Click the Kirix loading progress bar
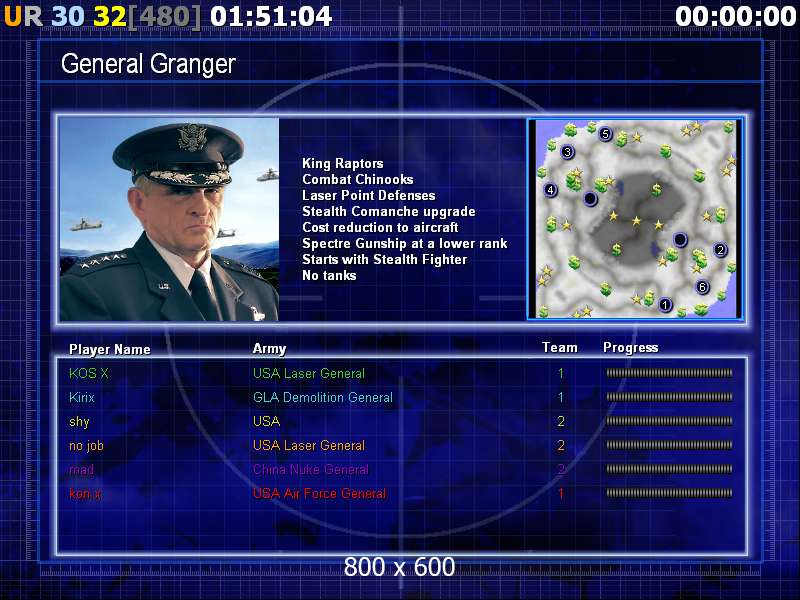The width and height of the screenshot is (800, 600). [669, 397]
